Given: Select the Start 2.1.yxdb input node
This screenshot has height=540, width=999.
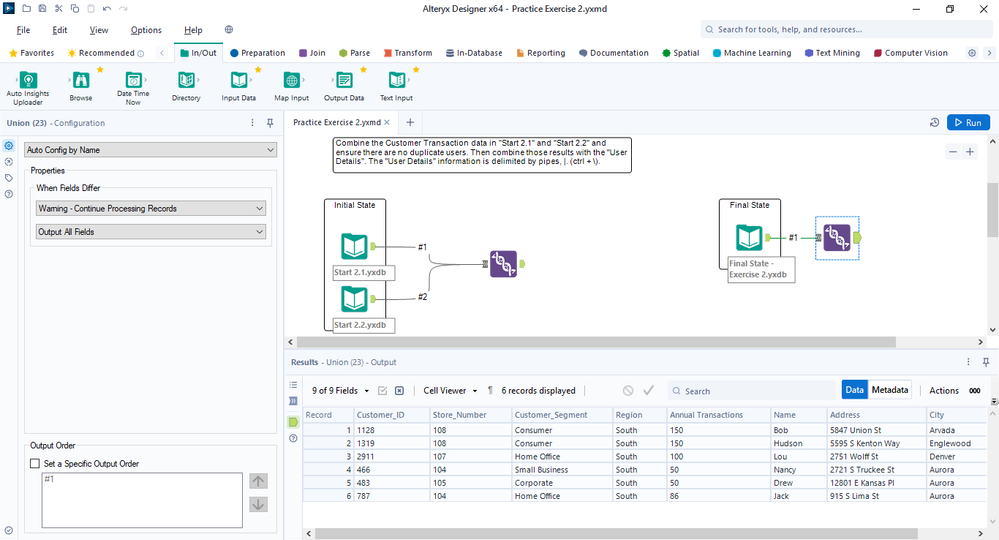Looking at the screenshot, I should tap(354, 246).
